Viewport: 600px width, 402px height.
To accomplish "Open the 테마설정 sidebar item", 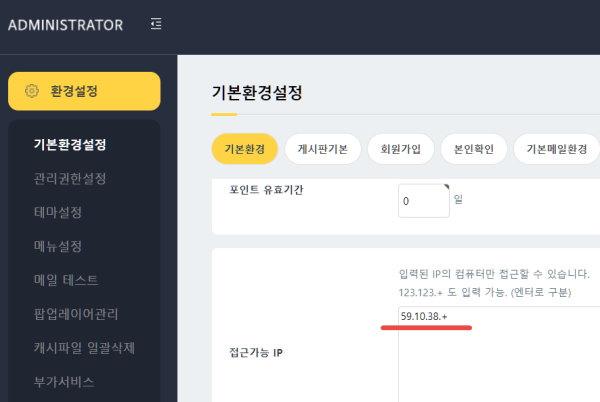I will coord(58,212).
